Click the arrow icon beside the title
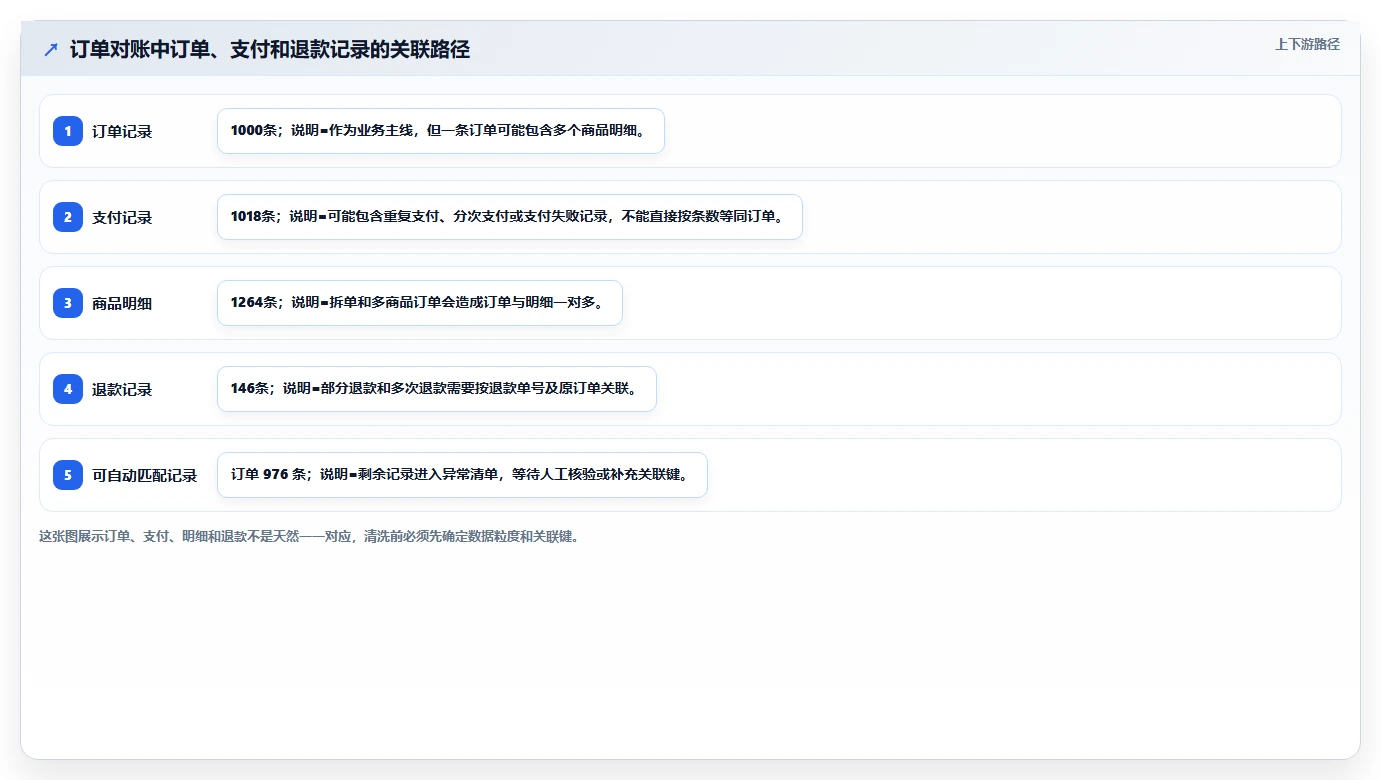The width and height of the screenshot is (1381, 780). pyautogui.click(x=51, y=49)
